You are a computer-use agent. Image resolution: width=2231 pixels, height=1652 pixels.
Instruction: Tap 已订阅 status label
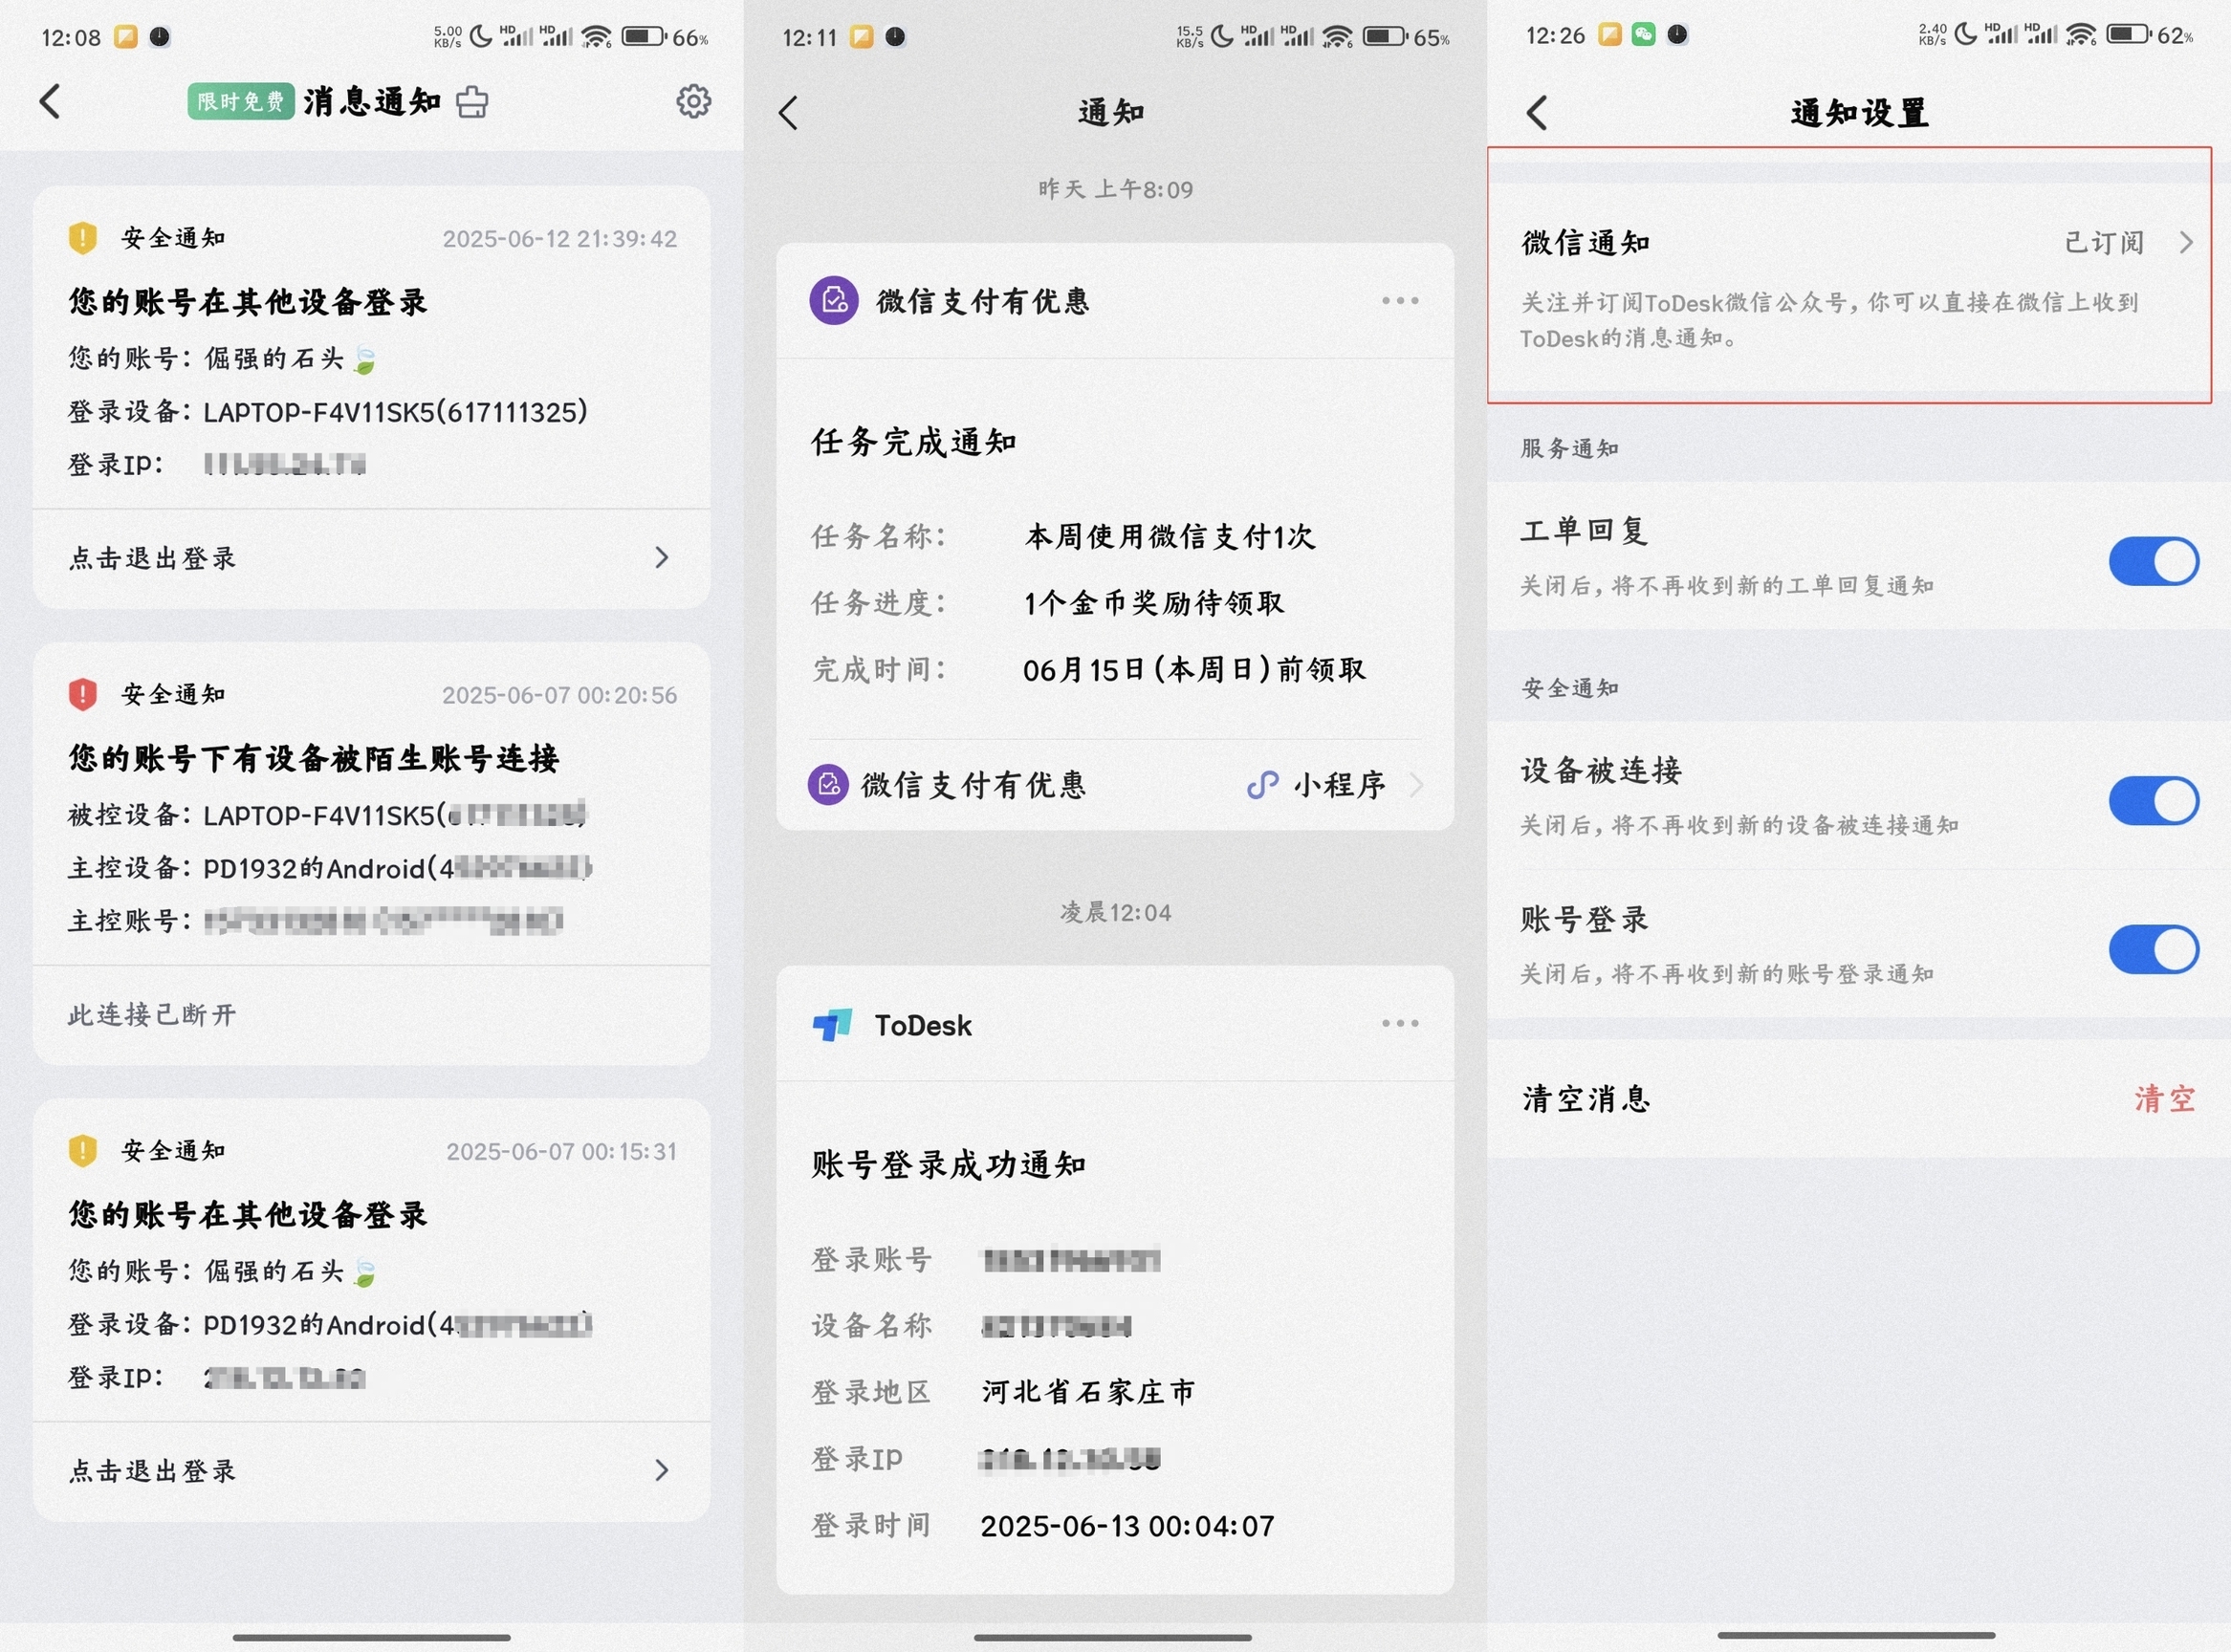coord(2104,242)
